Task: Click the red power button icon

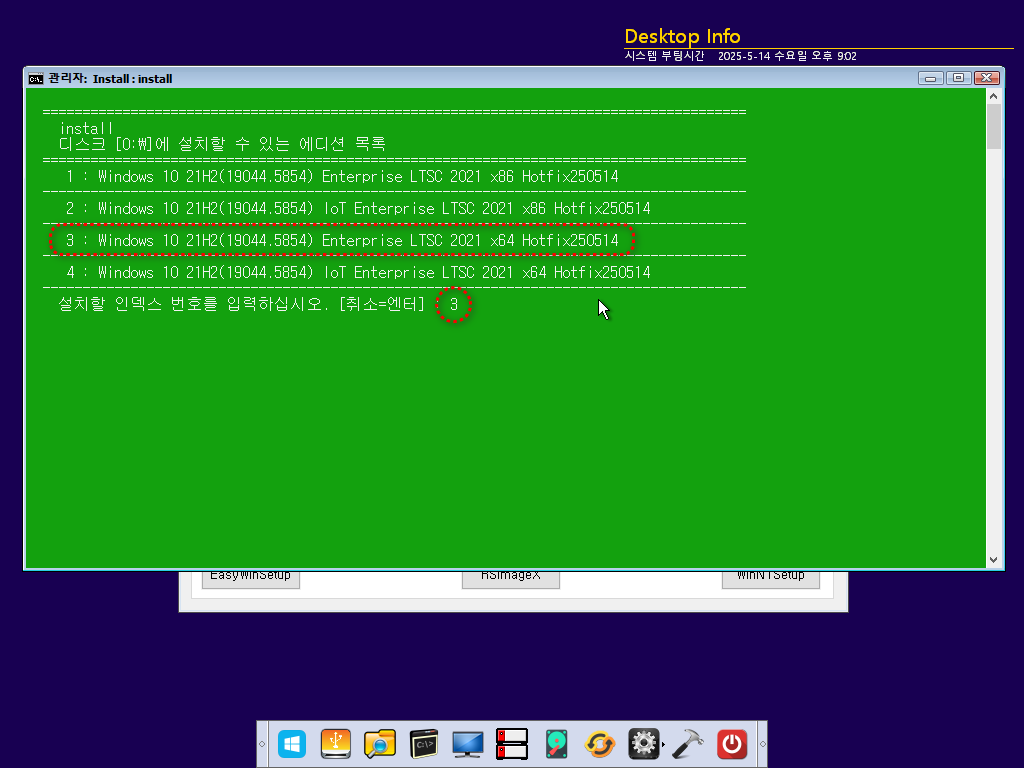Action: click(x=732, y=744)
